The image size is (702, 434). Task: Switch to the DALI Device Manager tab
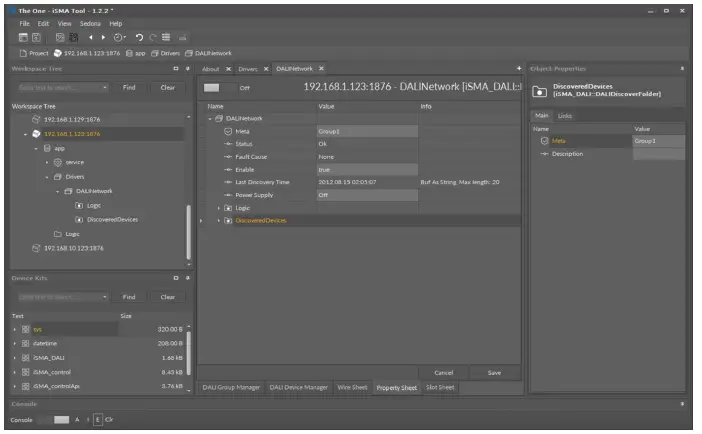click(299, 387)
